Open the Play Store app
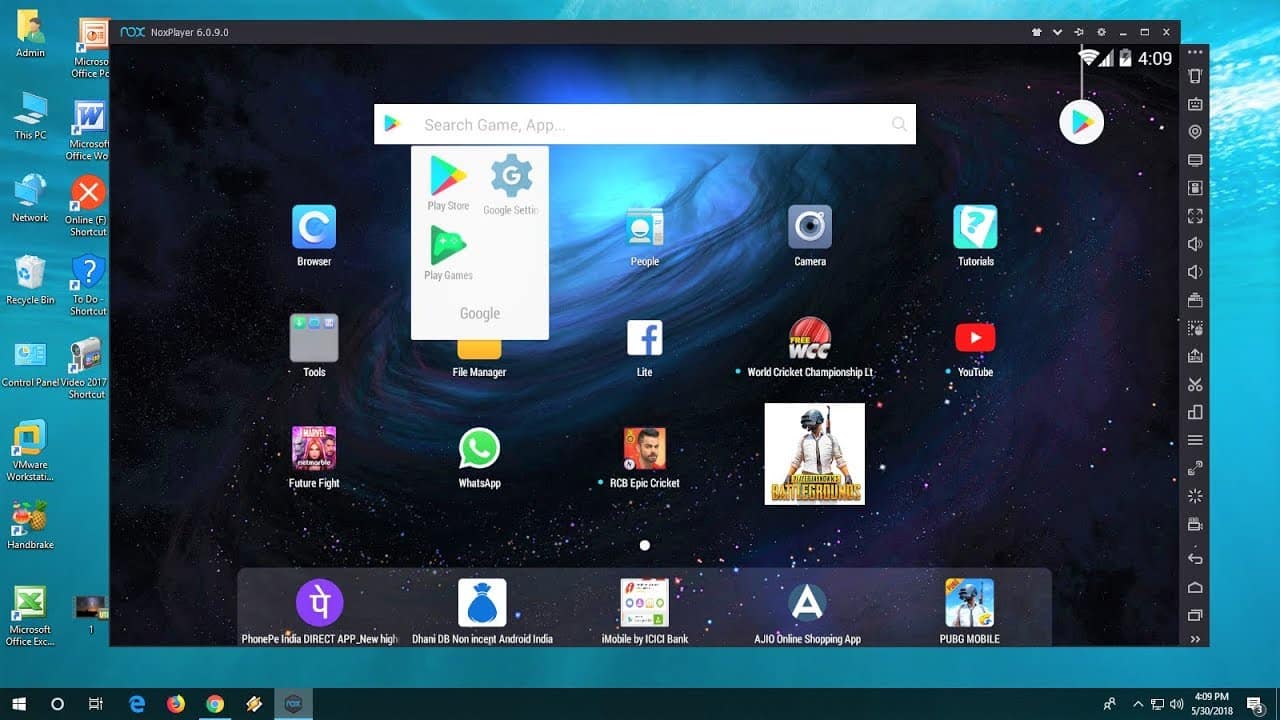Image resolution: width=1280 pixels, height=720 pixels. (x=447, y=180)
